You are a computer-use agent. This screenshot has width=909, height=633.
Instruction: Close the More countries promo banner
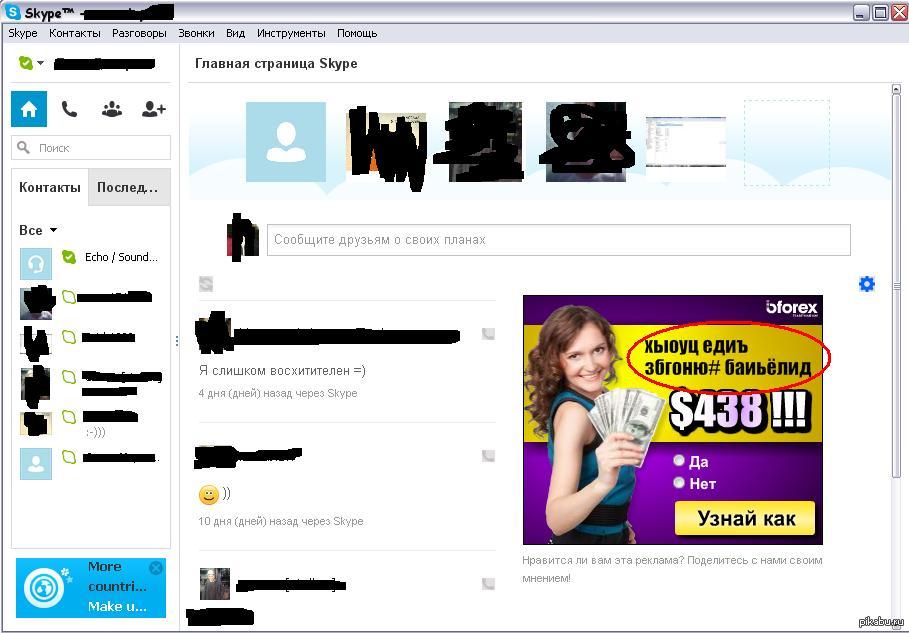coord(155,568)
